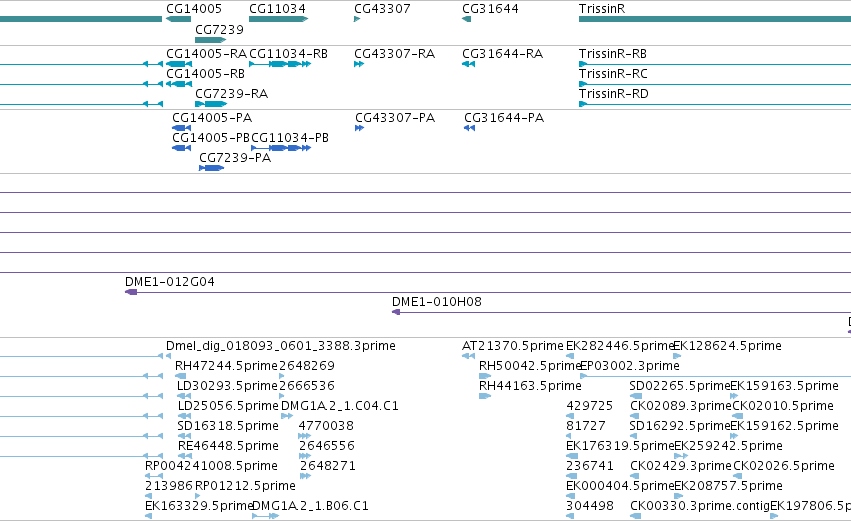
Task: Click the AT21370.5prime EST label
Action: (x=513, y=346)
